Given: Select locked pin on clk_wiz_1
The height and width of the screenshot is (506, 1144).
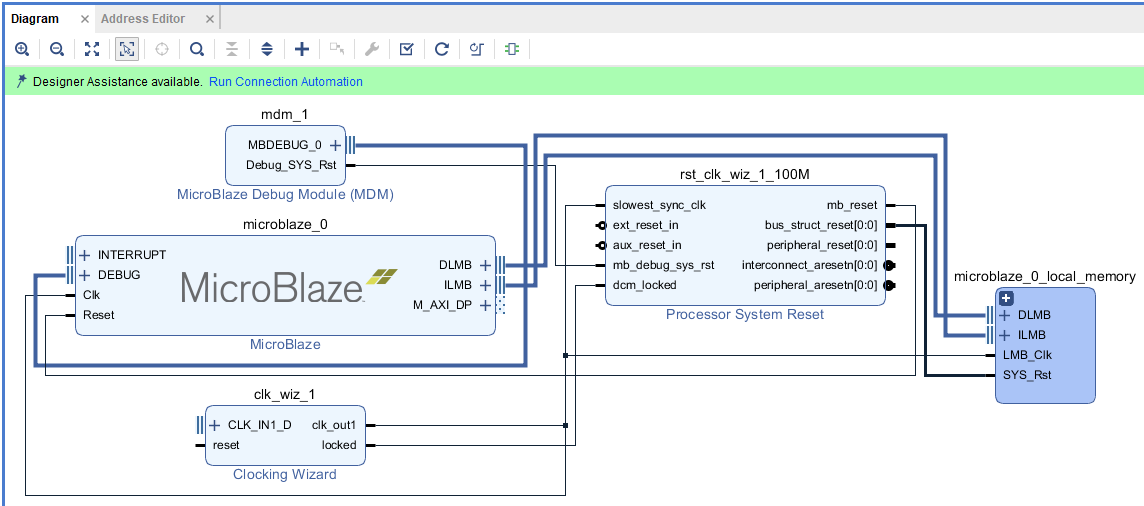Looking at the screenshot, I should pos(339,445).
